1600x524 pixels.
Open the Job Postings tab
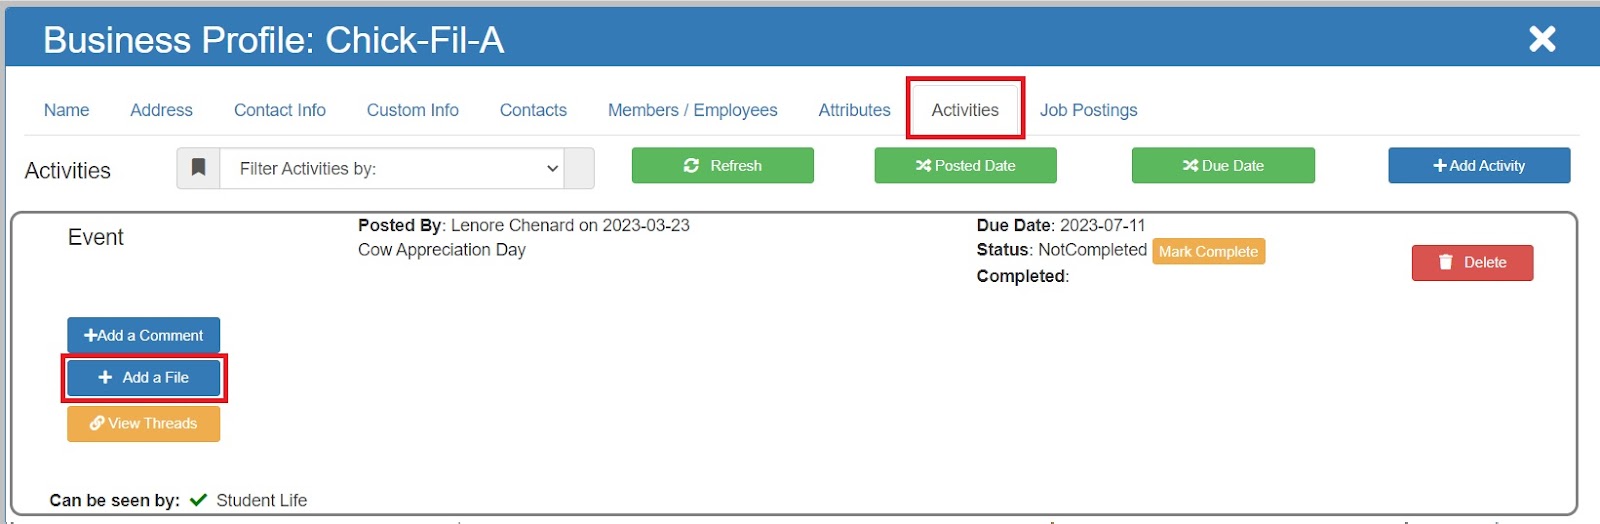(1088, 110)
